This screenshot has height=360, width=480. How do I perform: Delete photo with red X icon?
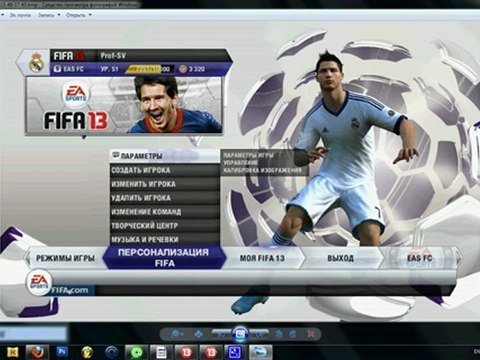311,334
